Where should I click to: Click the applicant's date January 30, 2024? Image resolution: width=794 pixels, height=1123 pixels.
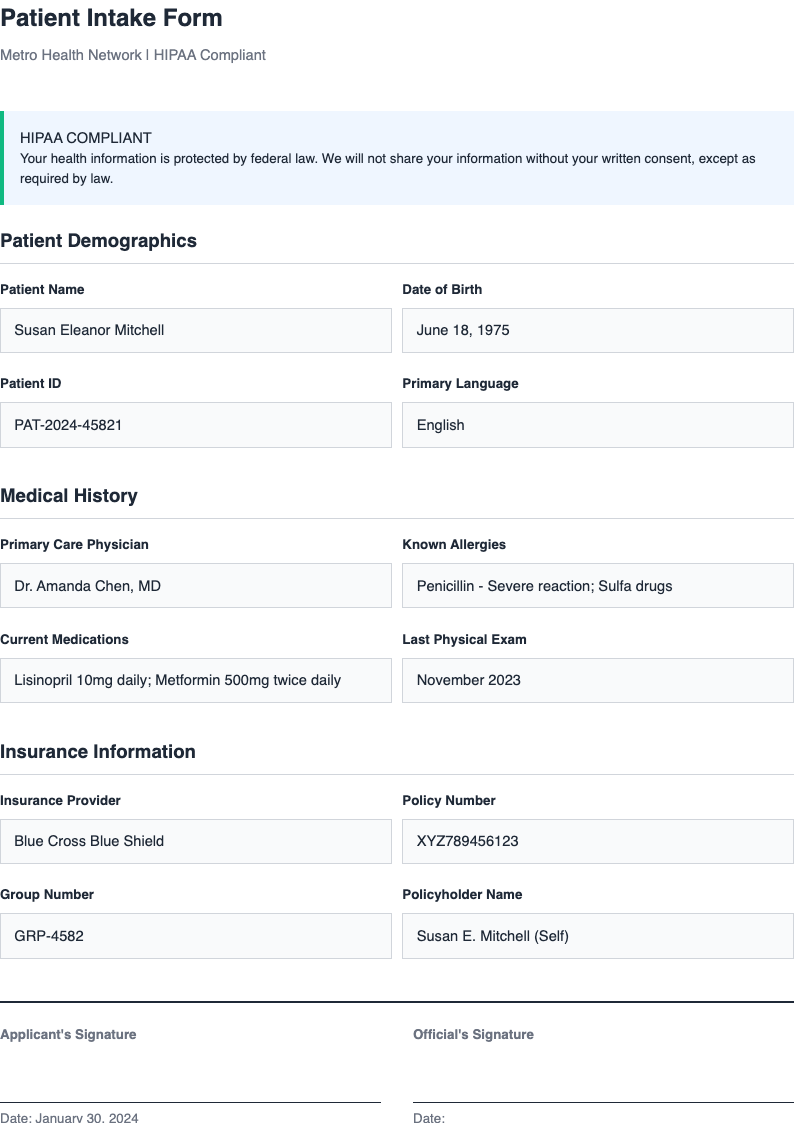pos(69,1117)
